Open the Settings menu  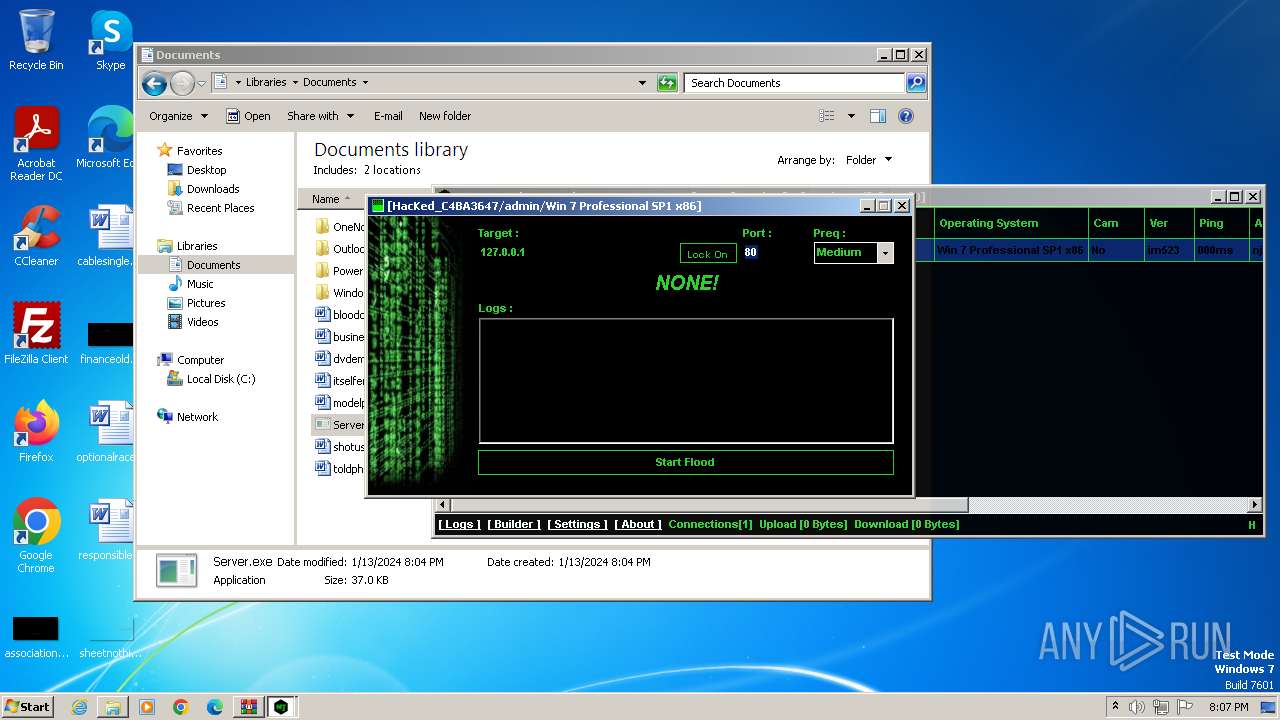pyautogui.click(x=577, y=524)
